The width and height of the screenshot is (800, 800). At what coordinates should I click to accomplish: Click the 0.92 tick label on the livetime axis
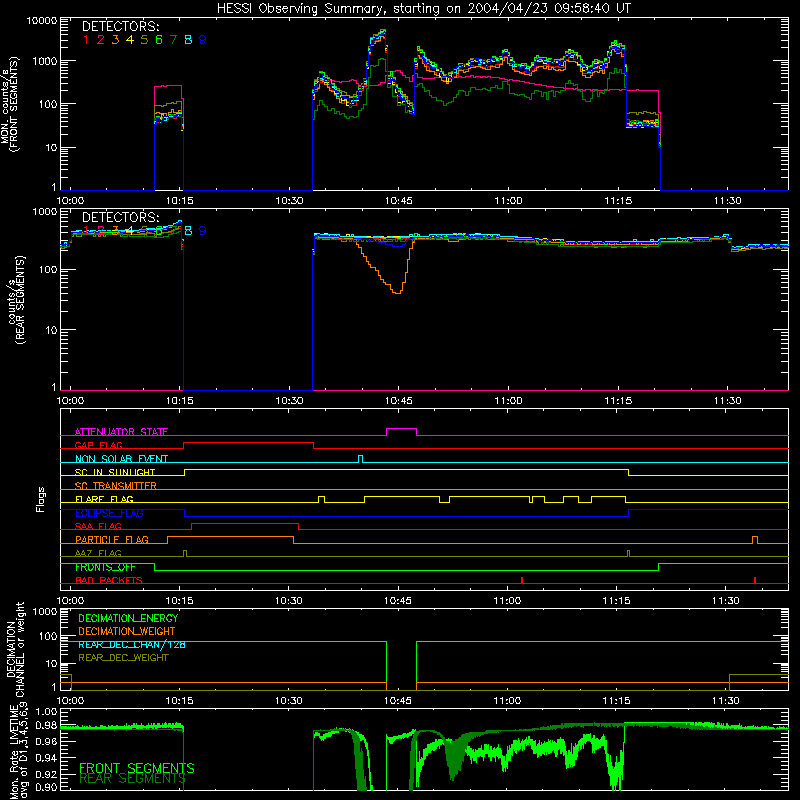pyautogui.click(x=46, y=772)
